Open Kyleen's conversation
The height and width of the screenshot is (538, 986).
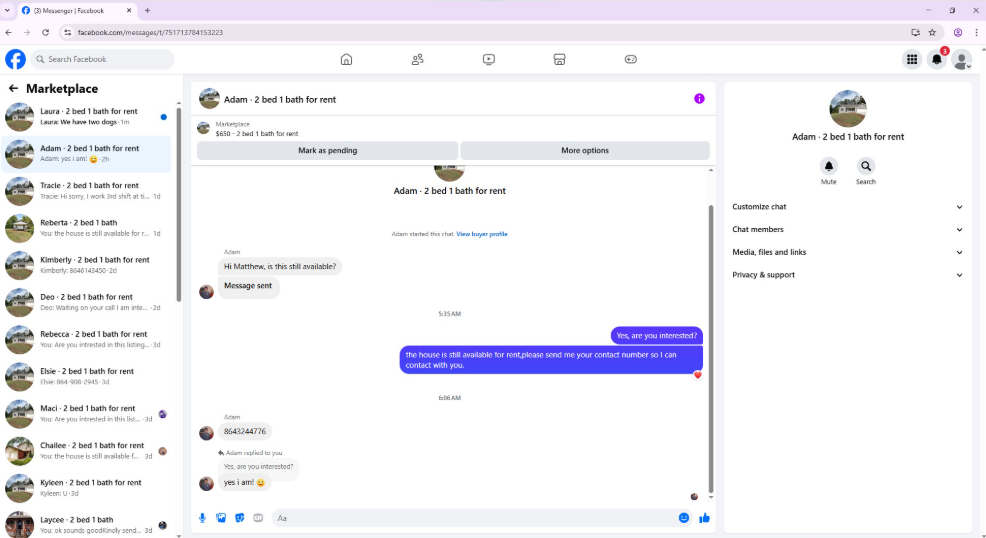click(86, 488)
